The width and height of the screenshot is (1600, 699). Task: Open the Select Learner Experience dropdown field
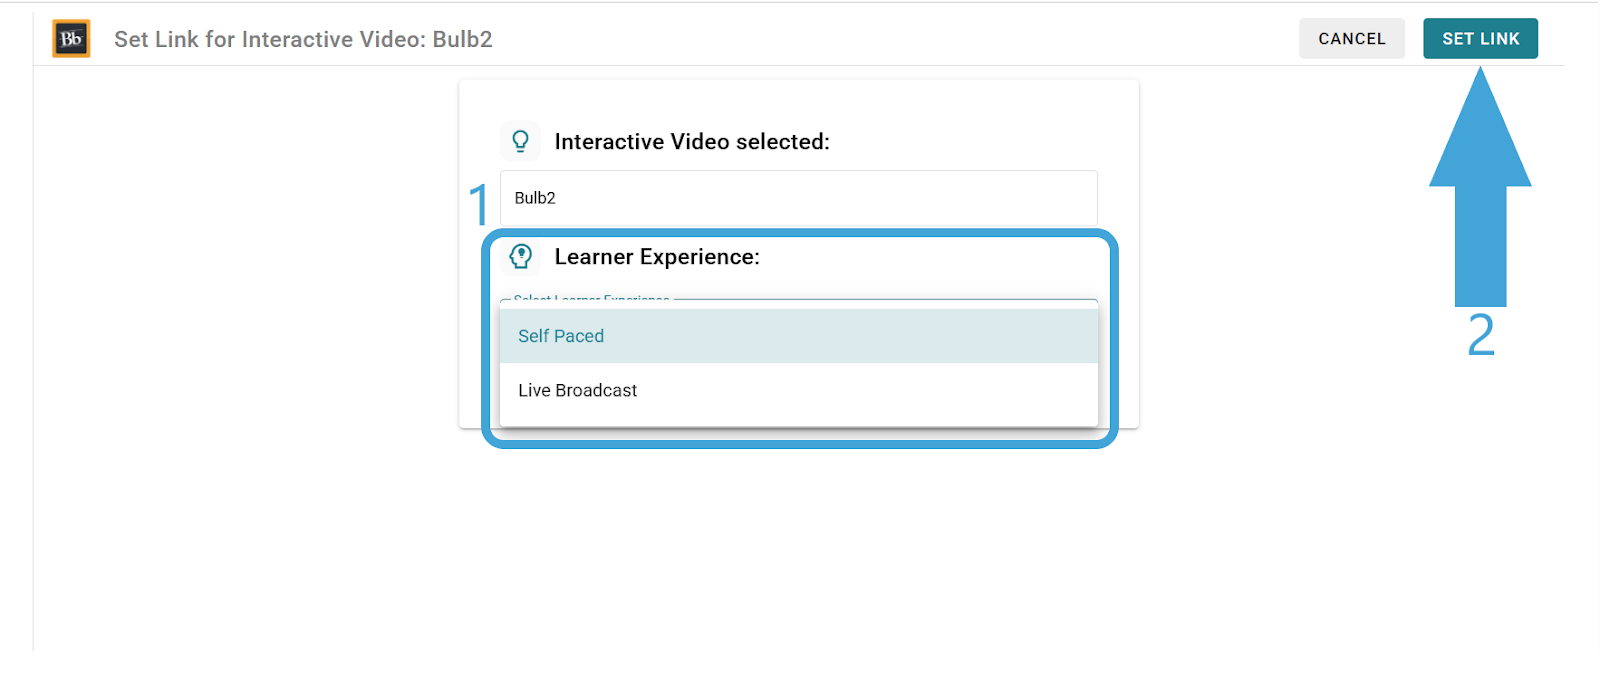click(x=799, y=303)
